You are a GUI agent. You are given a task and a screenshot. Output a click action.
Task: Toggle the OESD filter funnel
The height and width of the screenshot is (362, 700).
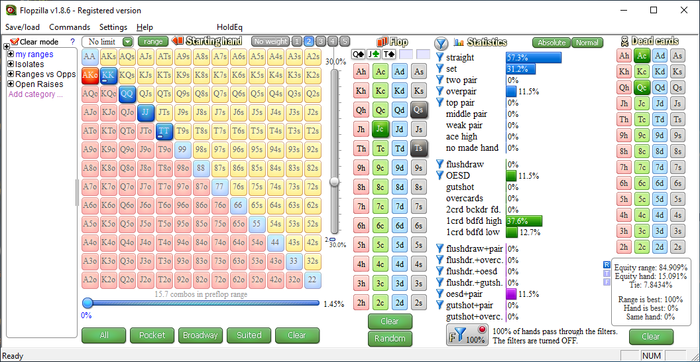pyautogui.click(x=440, y=175)
